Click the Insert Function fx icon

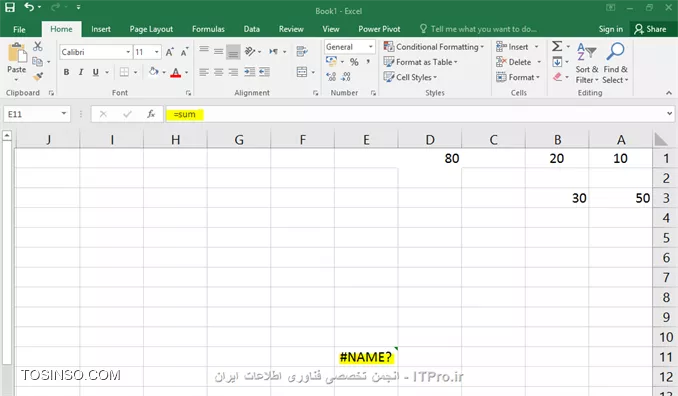click(x=151, y=114)
